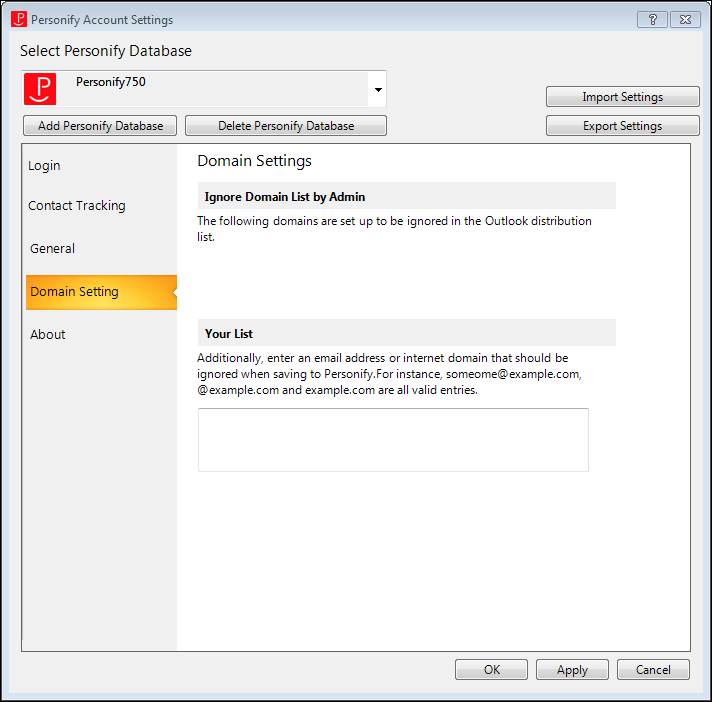Select the Domain Setting tab

[101, 292]
